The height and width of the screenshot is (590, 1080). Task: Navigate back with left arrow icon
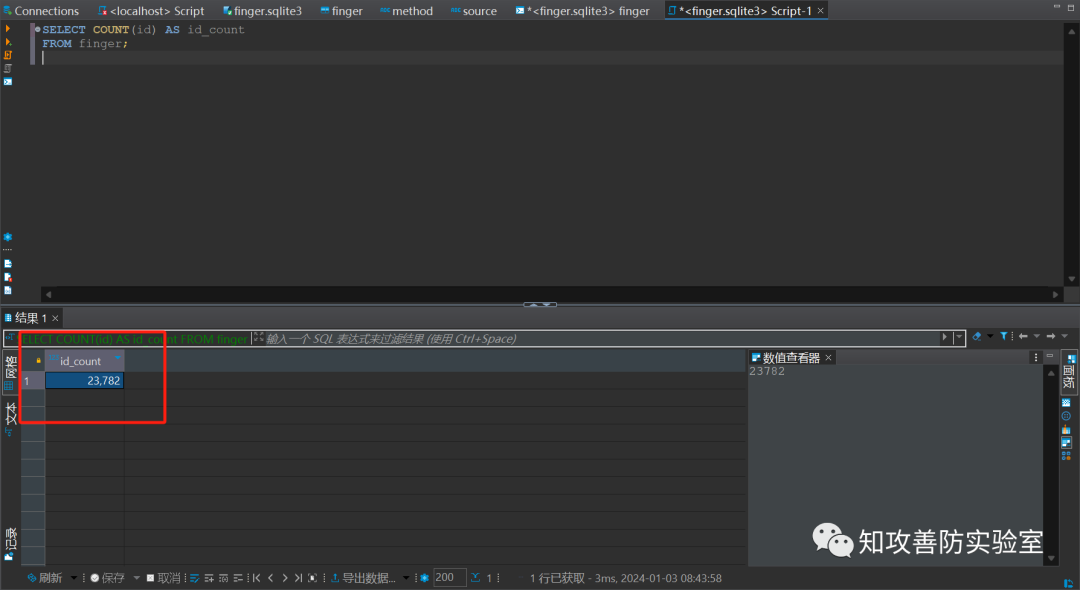click(1023, 336)
